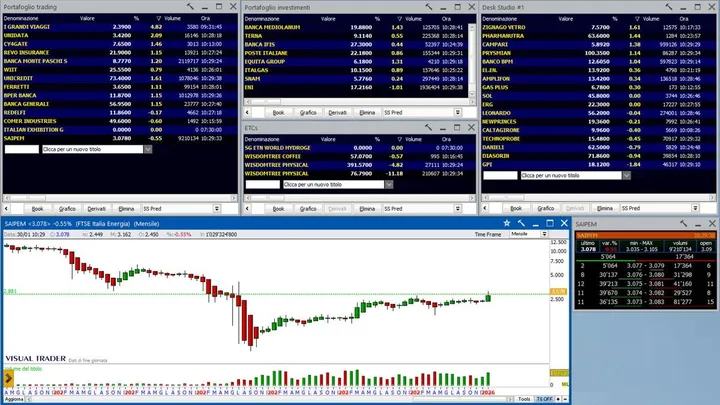Click empty ticker field in Portafoglio trading
The image size is (720, 405).
(x=22, y=149)
